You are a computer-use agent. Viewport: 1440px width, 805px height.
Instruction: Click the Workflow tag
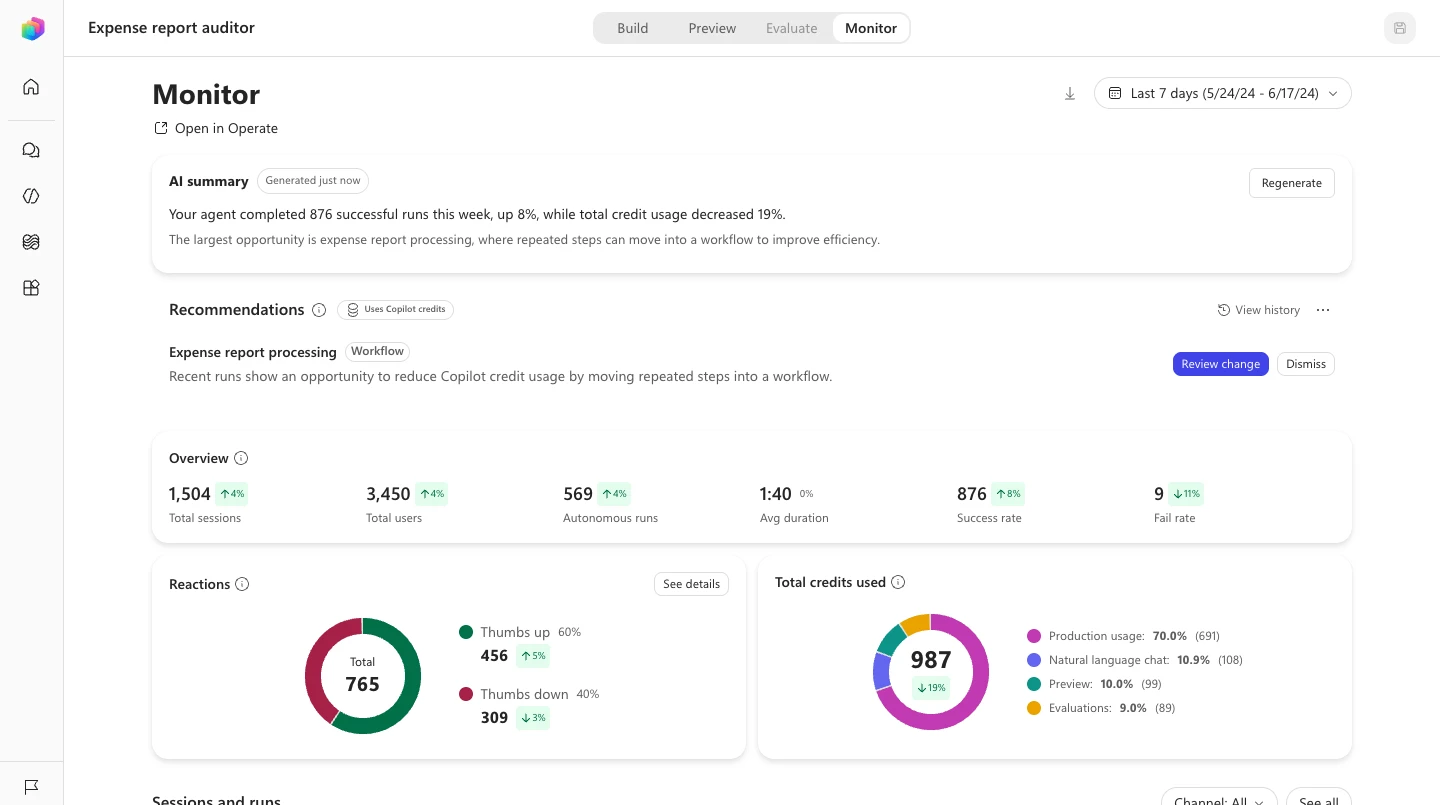(x=378, y=352)
